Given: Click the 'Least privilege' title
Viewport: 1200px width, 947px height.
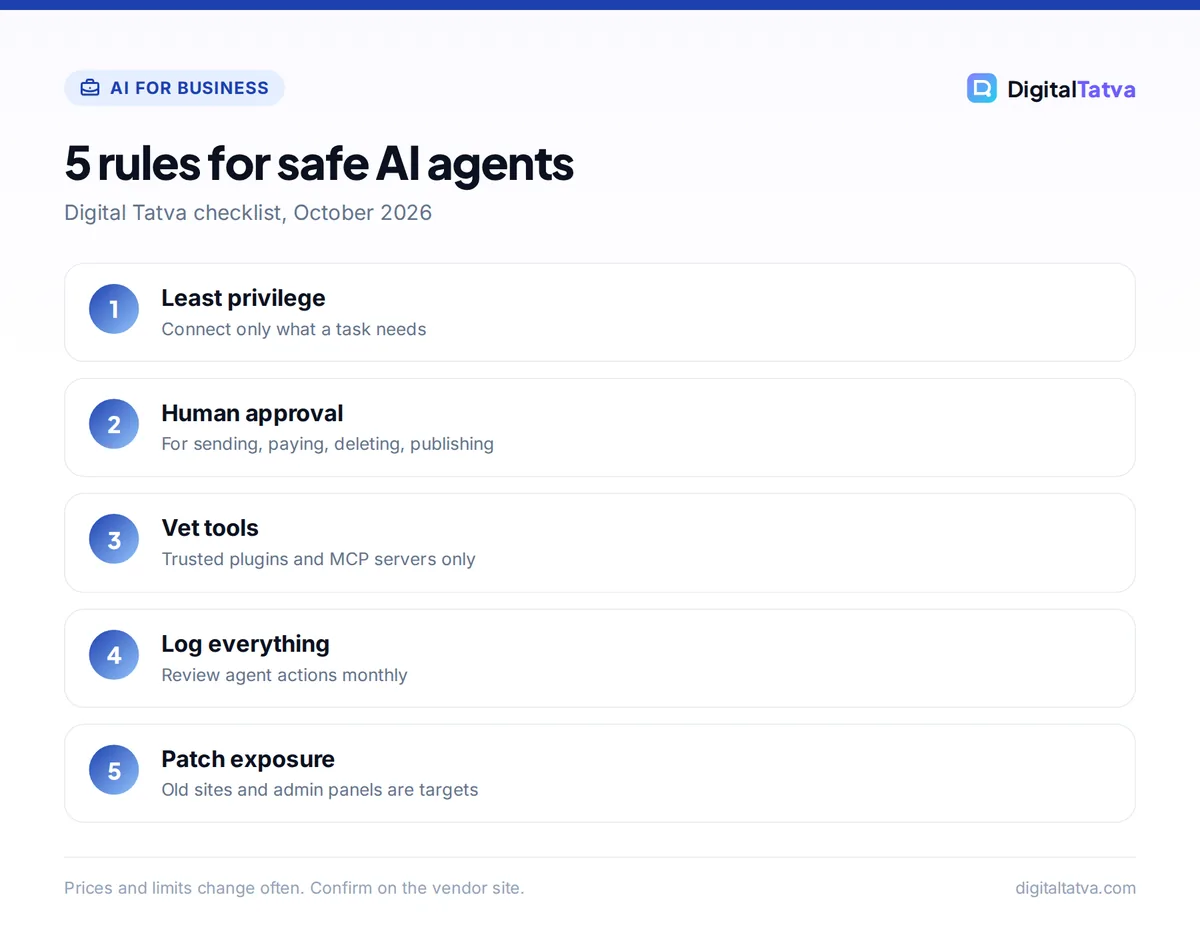Looking at the screenshot, I should (x=243, y=298).
